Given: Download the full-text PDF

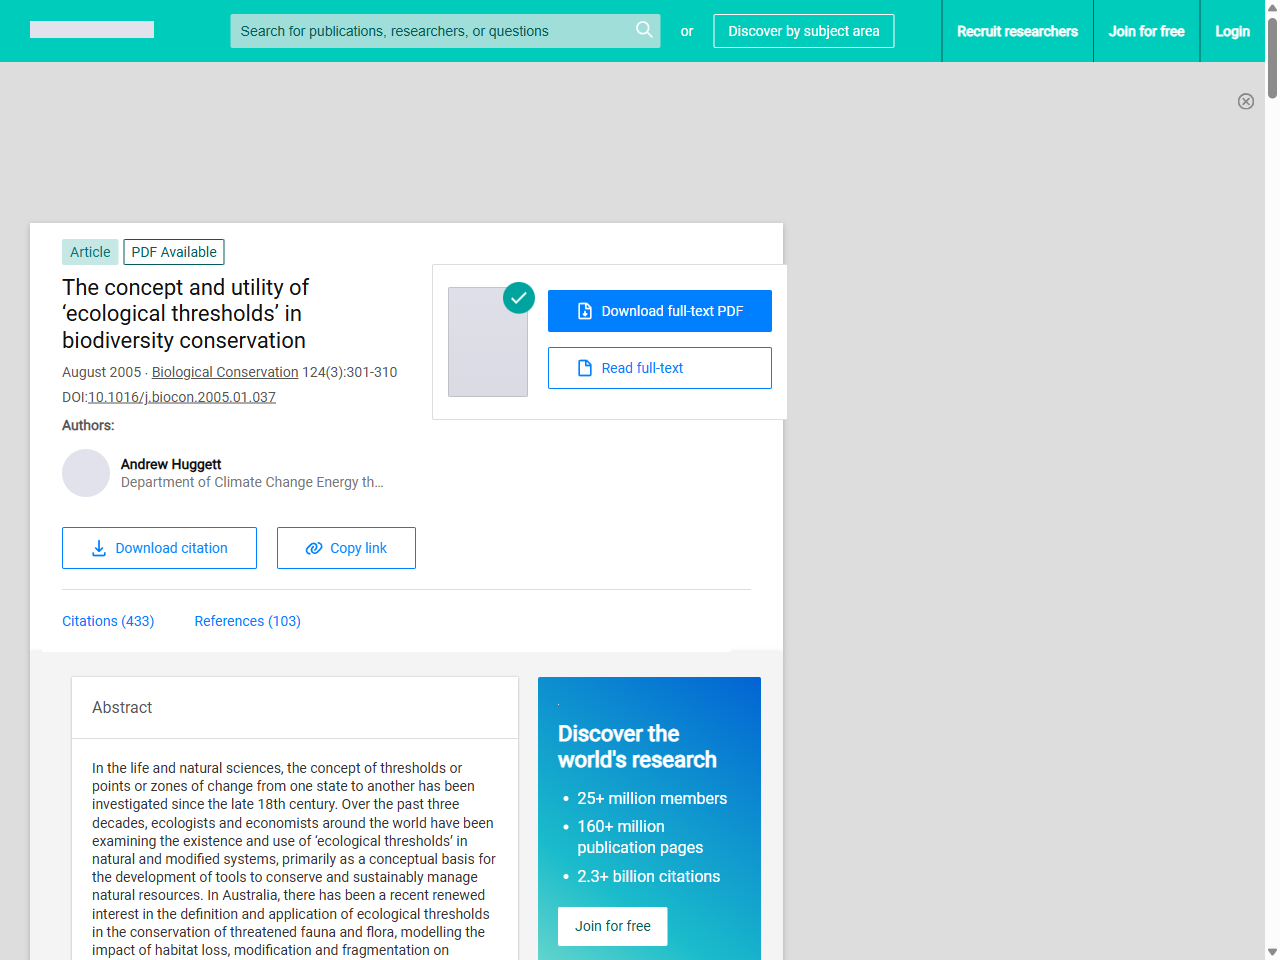Looking at the screenshot, I should click(x=660, y=311).
